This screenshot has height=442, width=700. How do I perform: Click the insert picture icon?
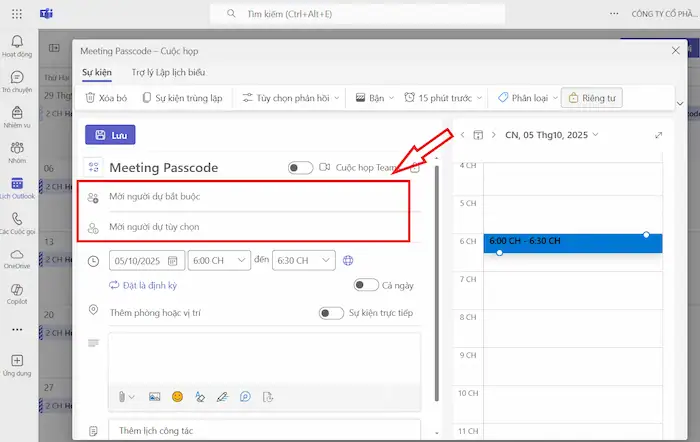pos(154,396)
